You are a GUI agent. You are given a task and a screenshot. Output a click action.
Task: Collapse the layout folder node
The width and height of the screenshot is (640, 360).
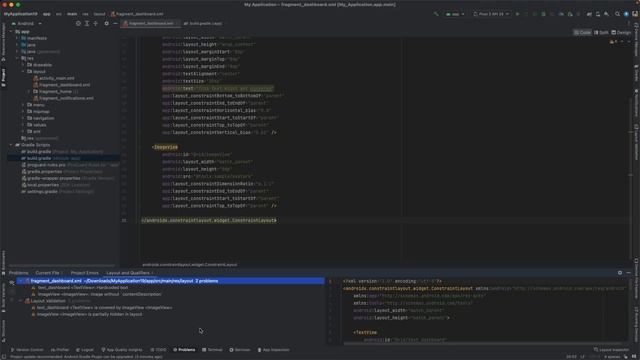pyautogui.click(x=23, y=71)
